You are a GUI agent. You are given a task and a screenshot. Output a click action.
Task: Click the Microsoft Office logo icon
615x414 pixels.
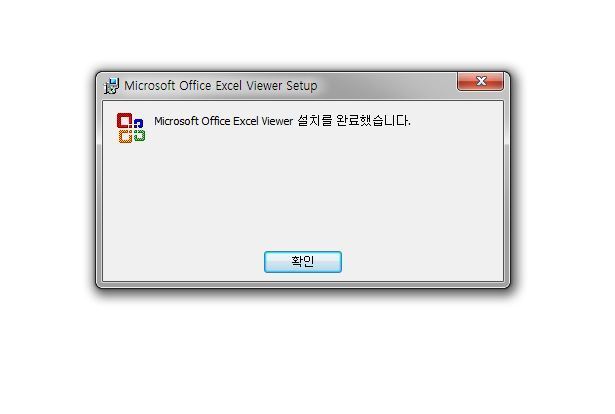click(x=131, y=128)
